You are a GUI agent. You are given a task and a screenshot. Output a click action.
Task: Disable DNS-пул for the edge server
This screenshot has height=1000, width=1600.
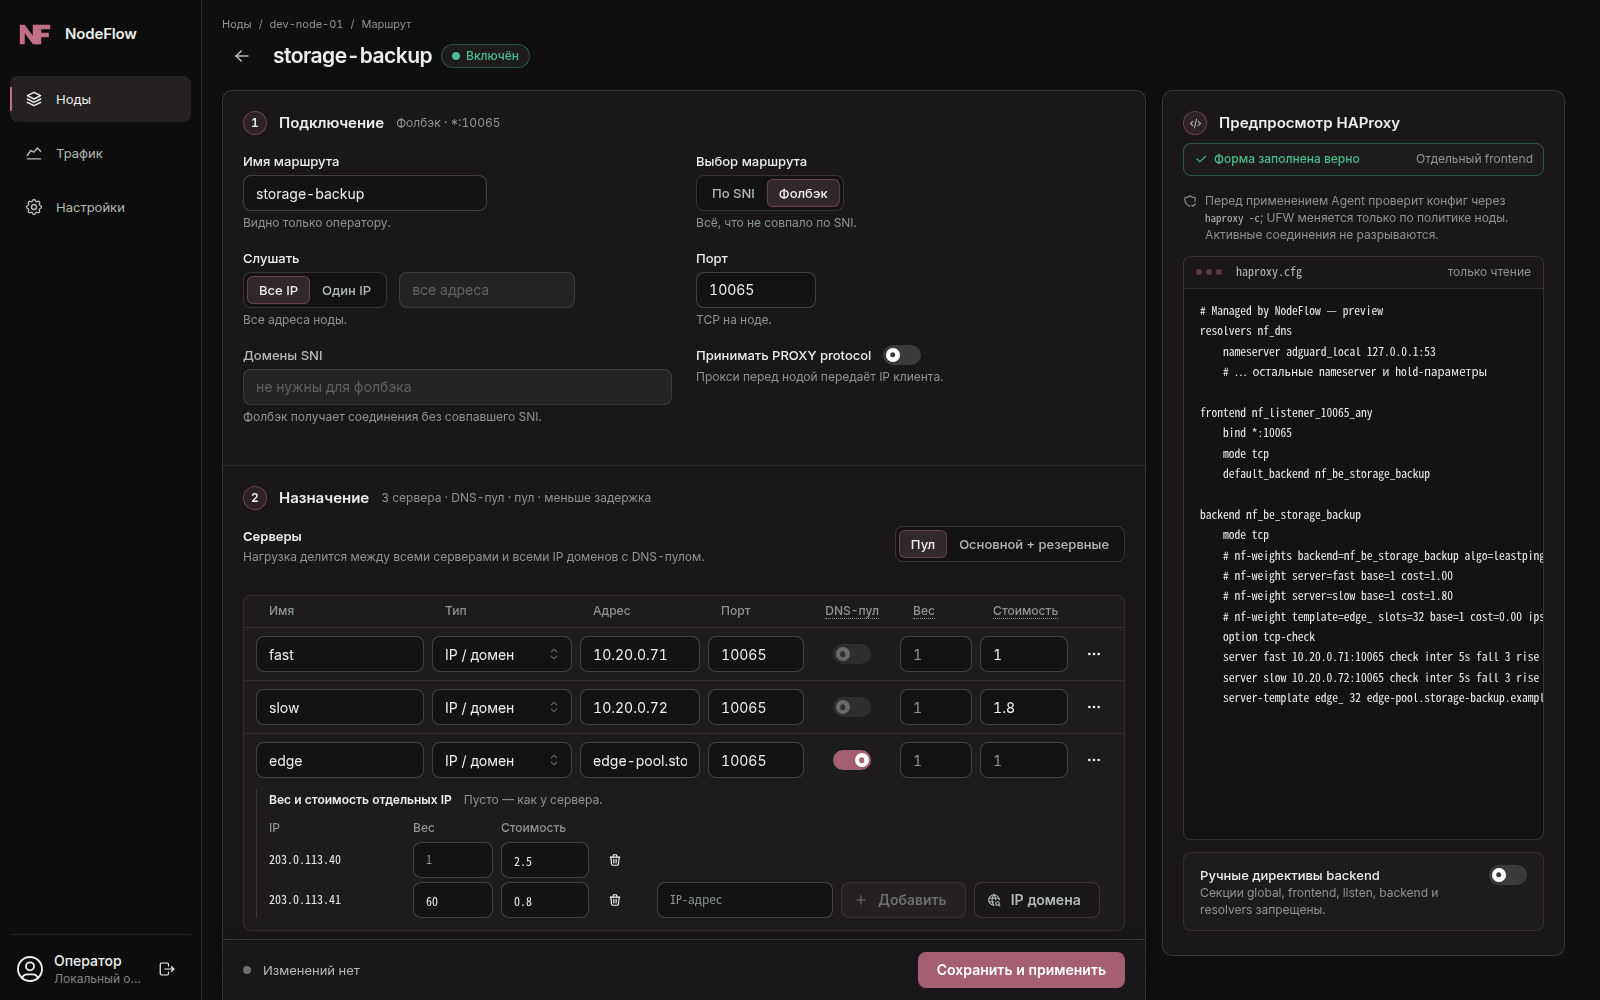tap(852, 760)
